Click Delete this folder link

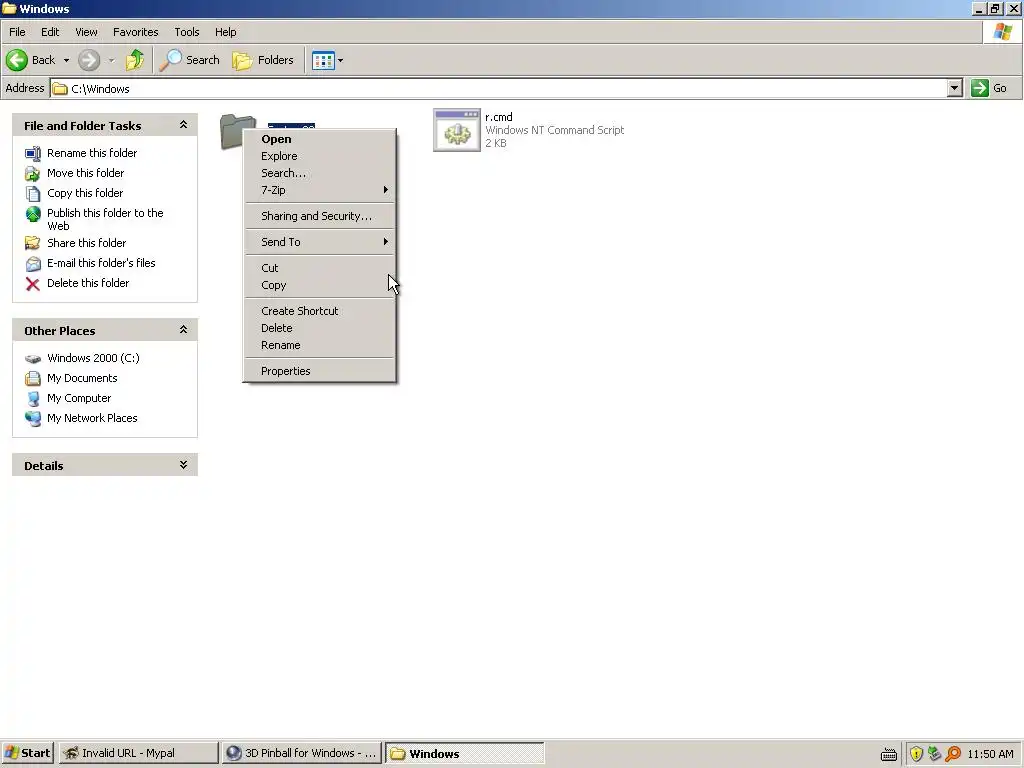point(88,283)
